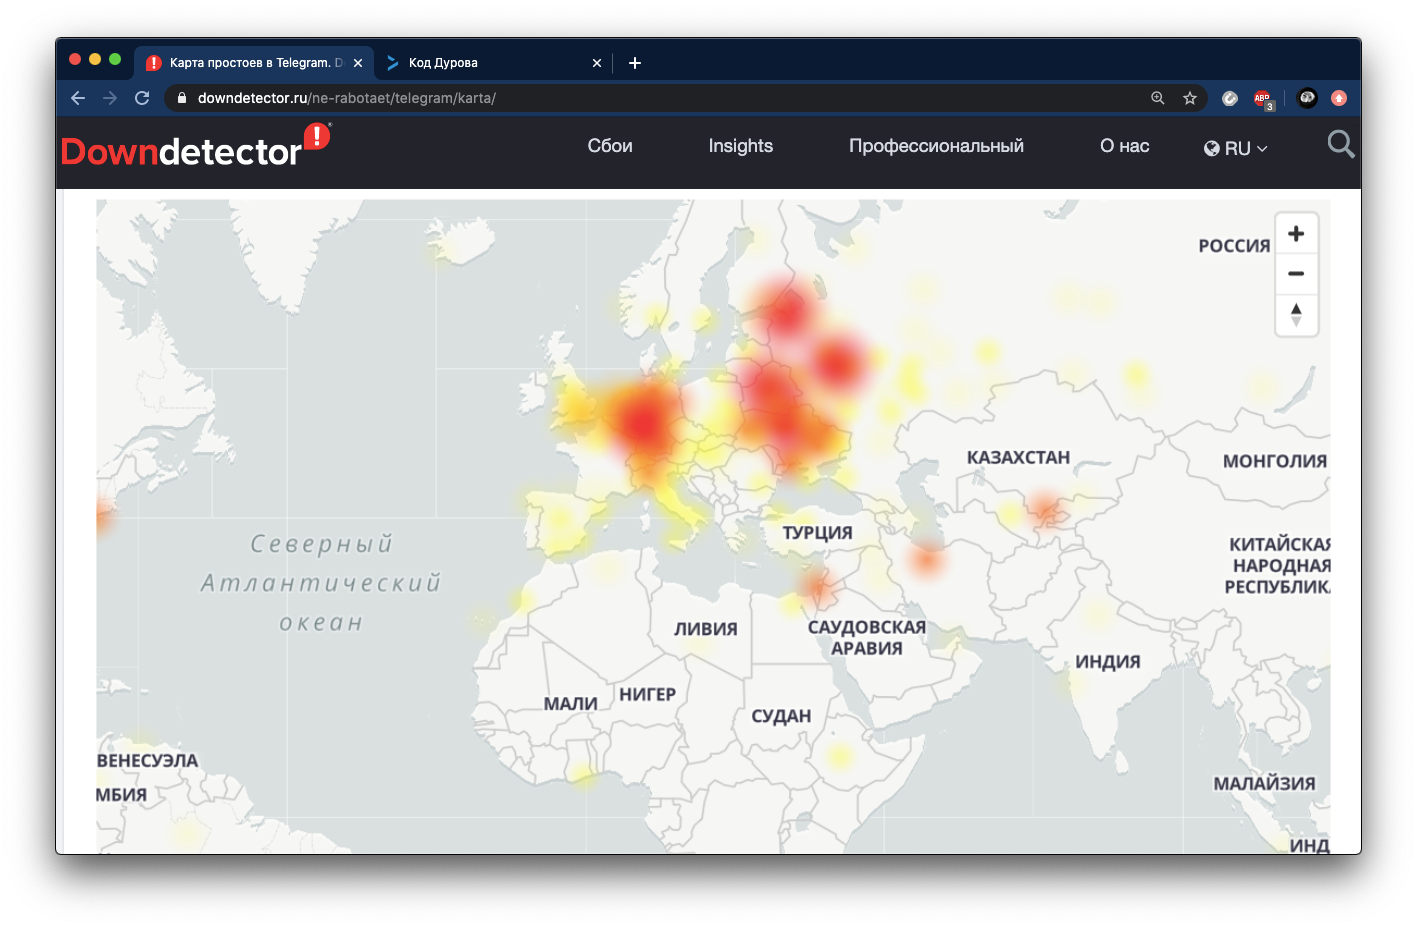View site info via the lock icon

(182, 98)
